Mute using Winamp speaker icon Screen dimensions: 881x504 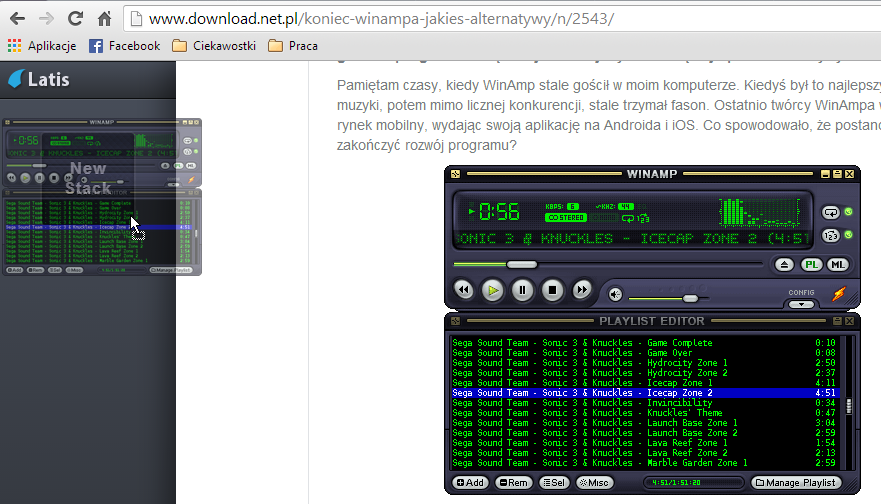tap(615, 294)
